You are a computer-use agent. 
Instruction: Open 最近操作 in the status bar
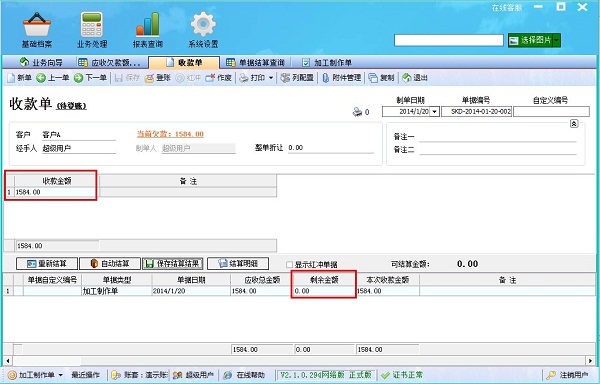pos(85,375)
